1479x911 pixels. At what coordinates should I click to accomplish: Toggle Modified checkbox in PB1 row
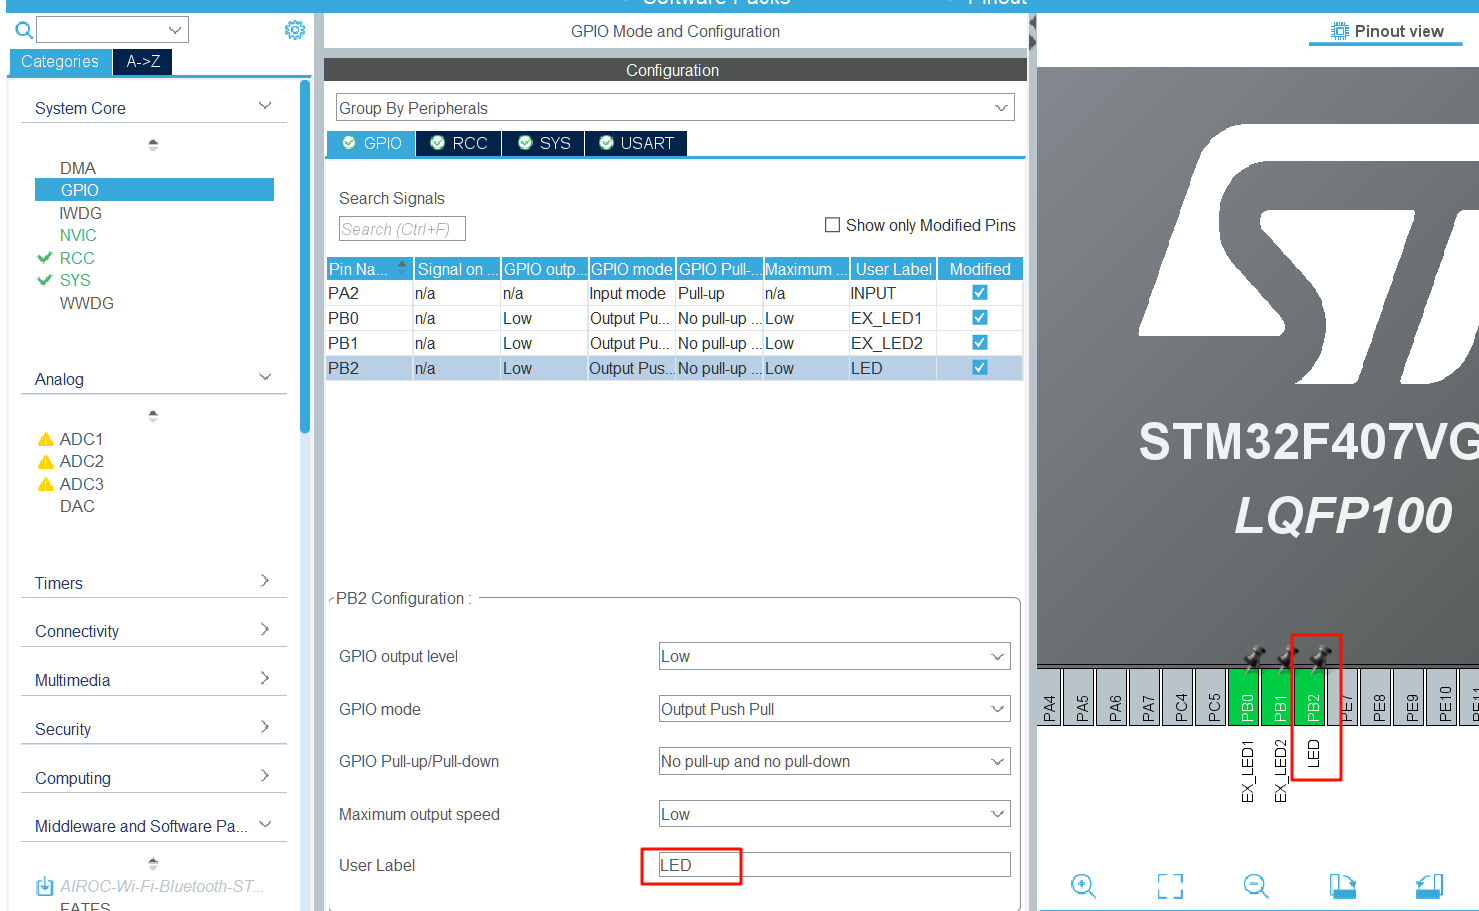coord(980,343)
